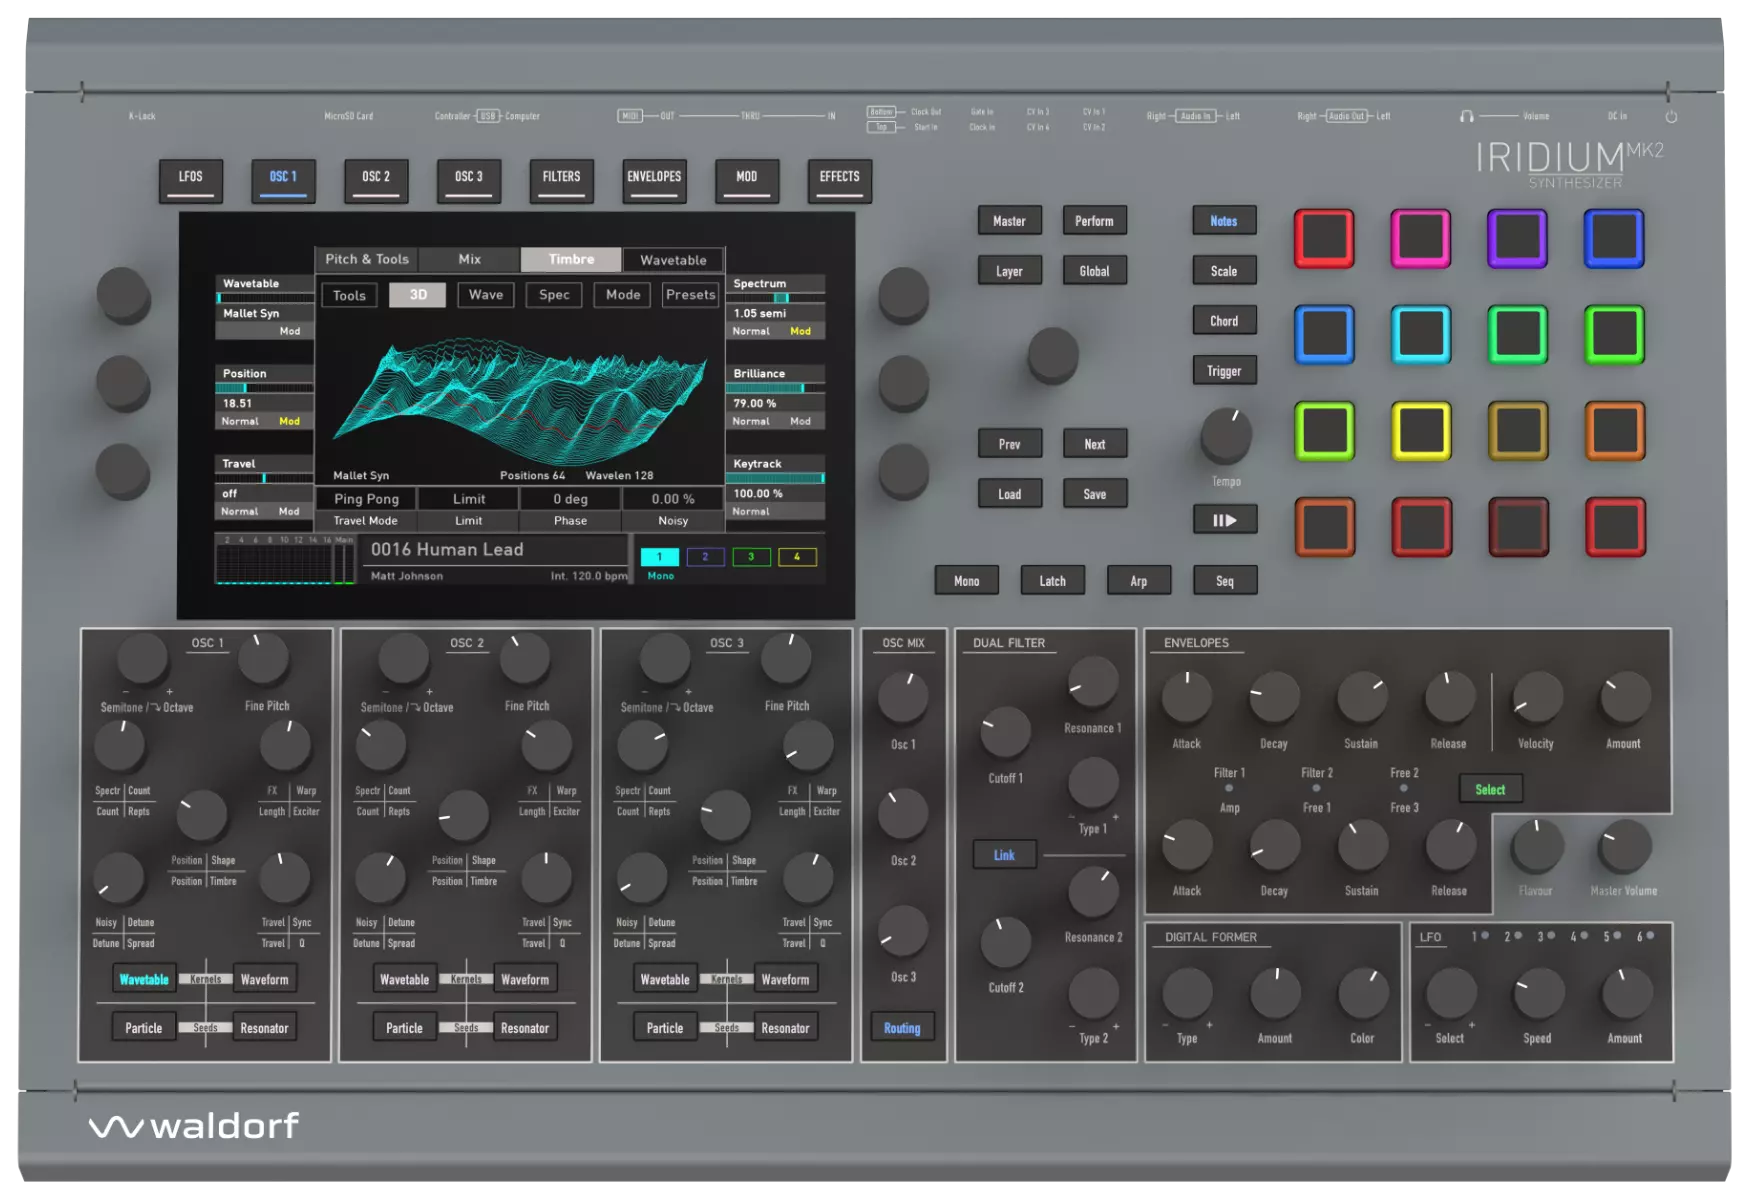Select layer 4 on the display
Viewport: 1750px width, 1199px height.
coord(797,557)
